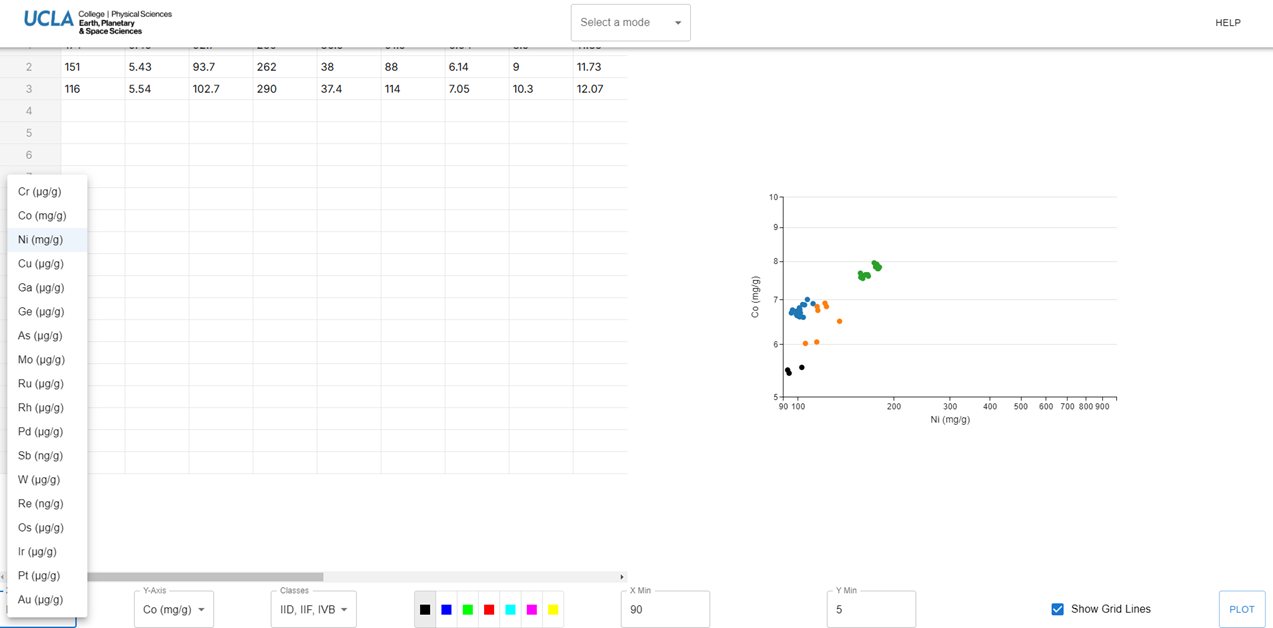This screenshot has height=628, width=1273.
Task: Select row header 2
Action: [x=29, y=67]
